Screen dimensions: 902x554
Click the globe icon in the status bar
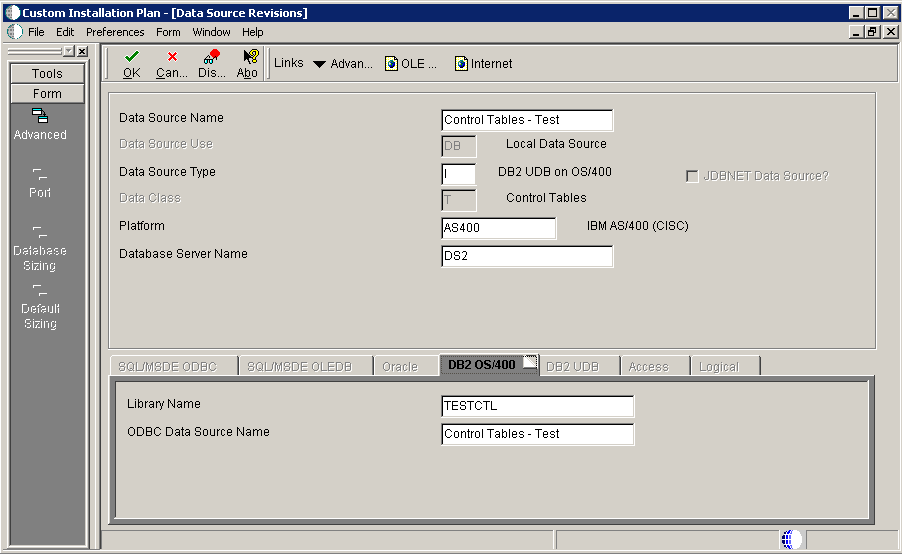tap(791, 540)
